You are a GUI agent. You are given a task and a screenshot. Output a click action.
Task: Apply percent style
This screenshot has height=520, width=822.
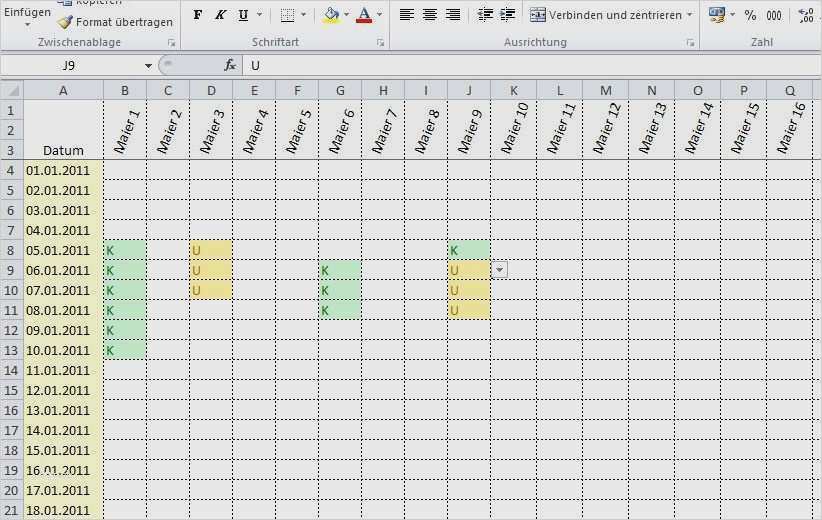tap(750, 15)
